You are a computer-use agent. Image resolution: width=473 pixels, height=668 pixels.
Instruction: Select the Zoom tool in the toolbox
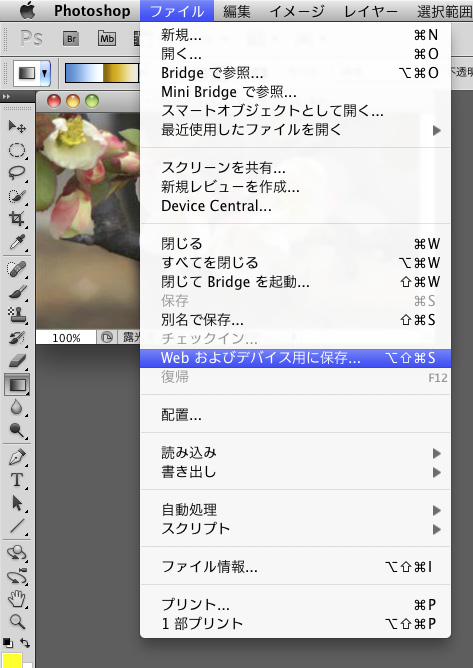tap(17, 622)
